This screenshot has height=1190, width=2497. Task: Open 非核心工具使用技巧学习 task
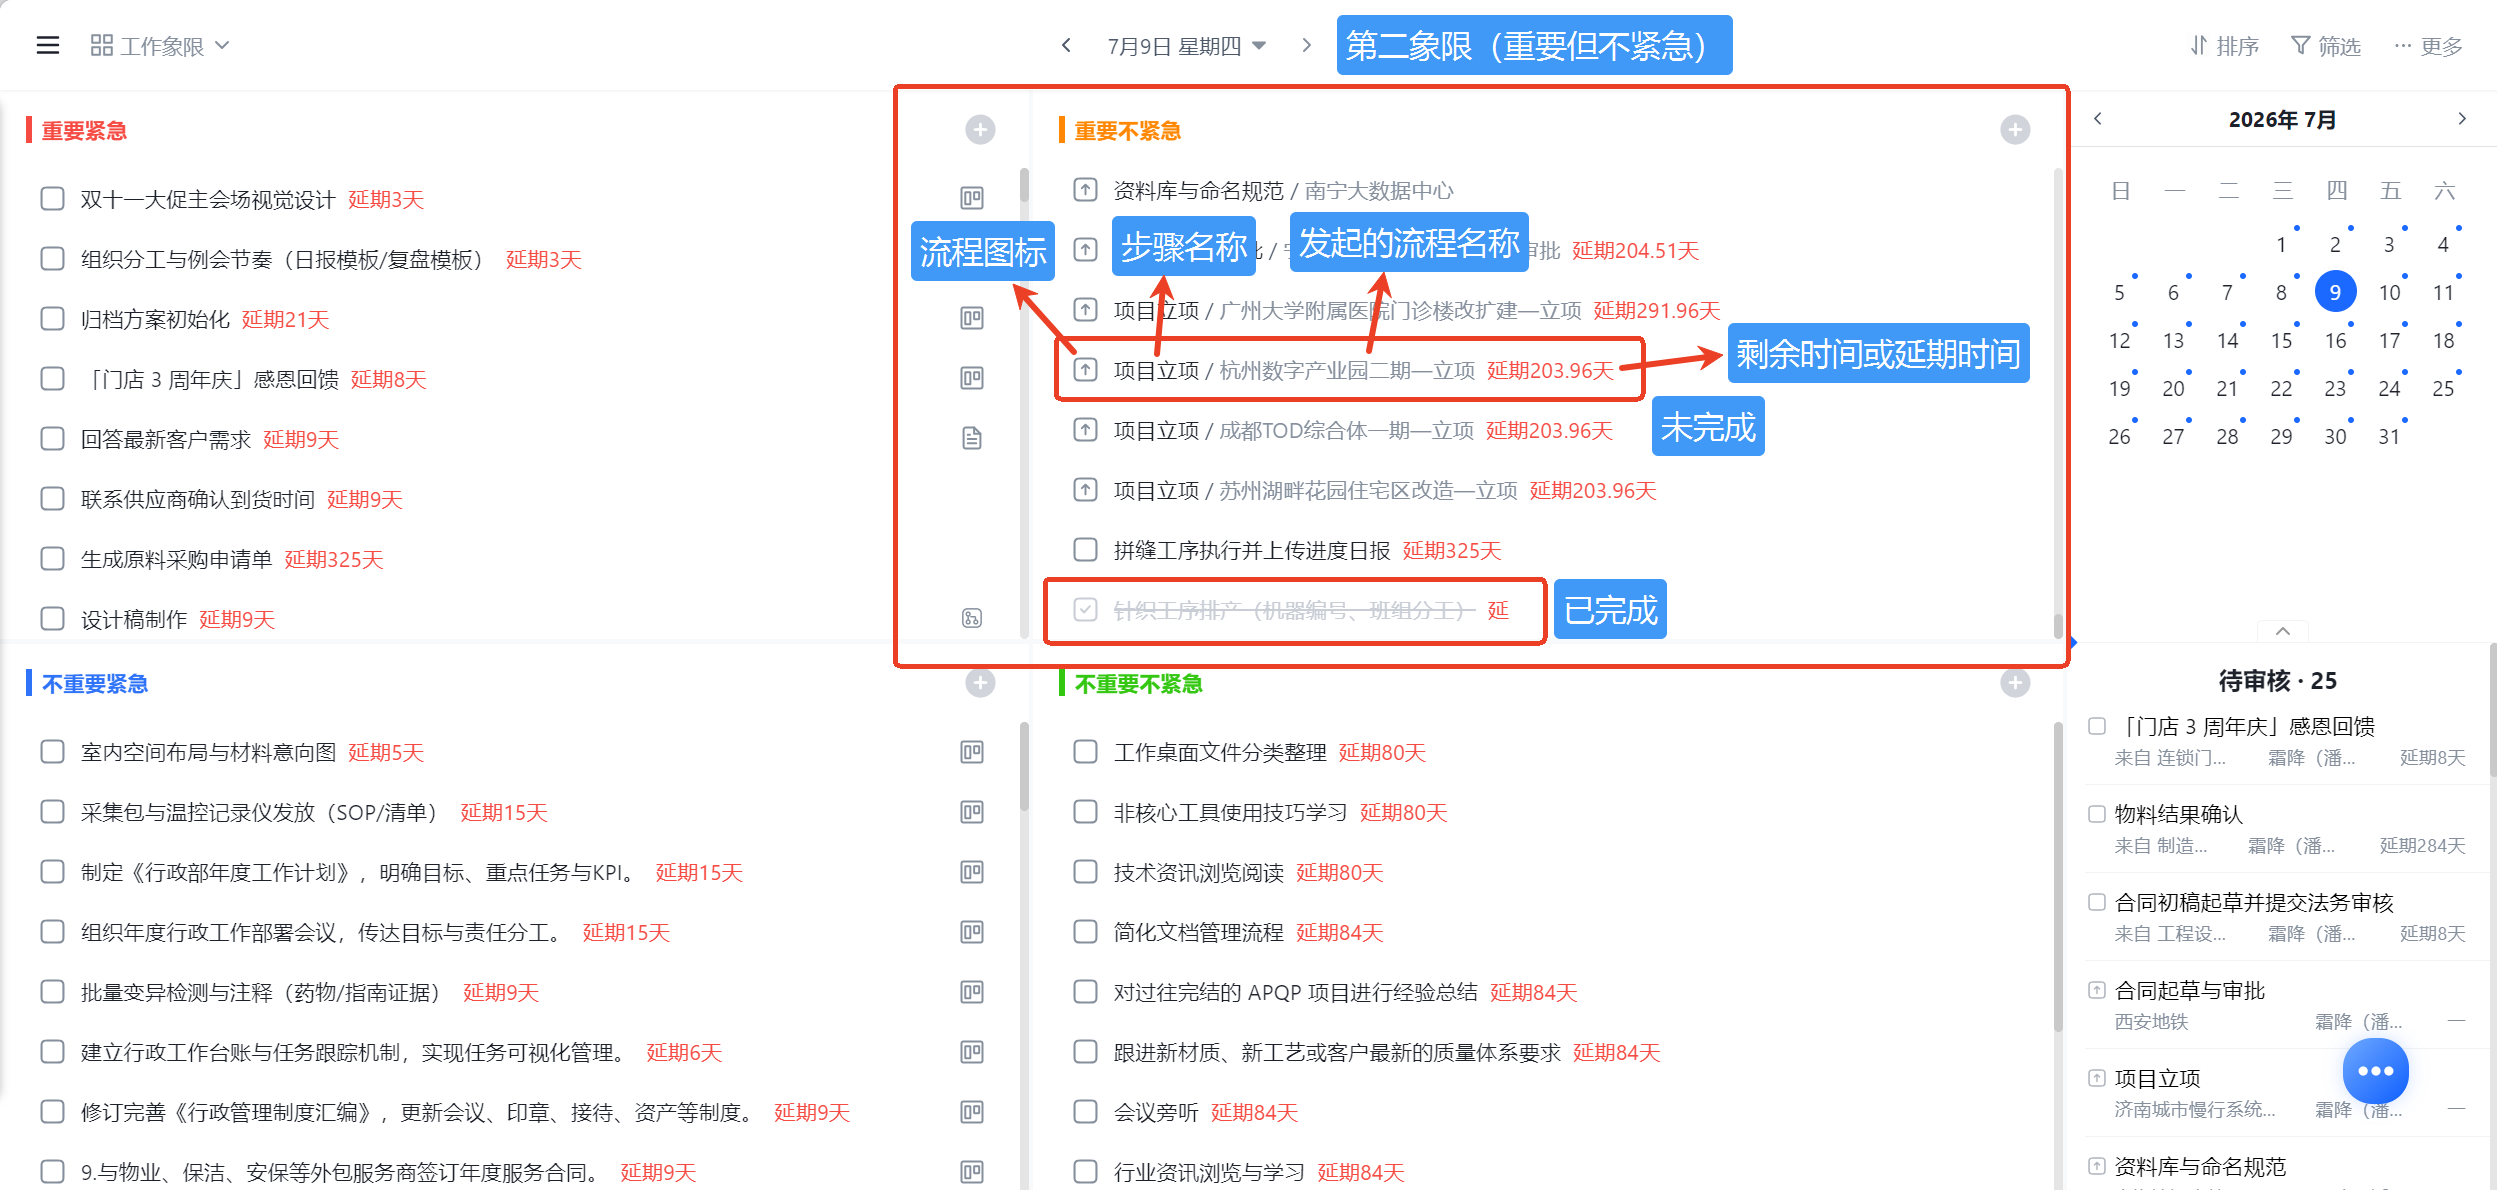point(1230,812)
